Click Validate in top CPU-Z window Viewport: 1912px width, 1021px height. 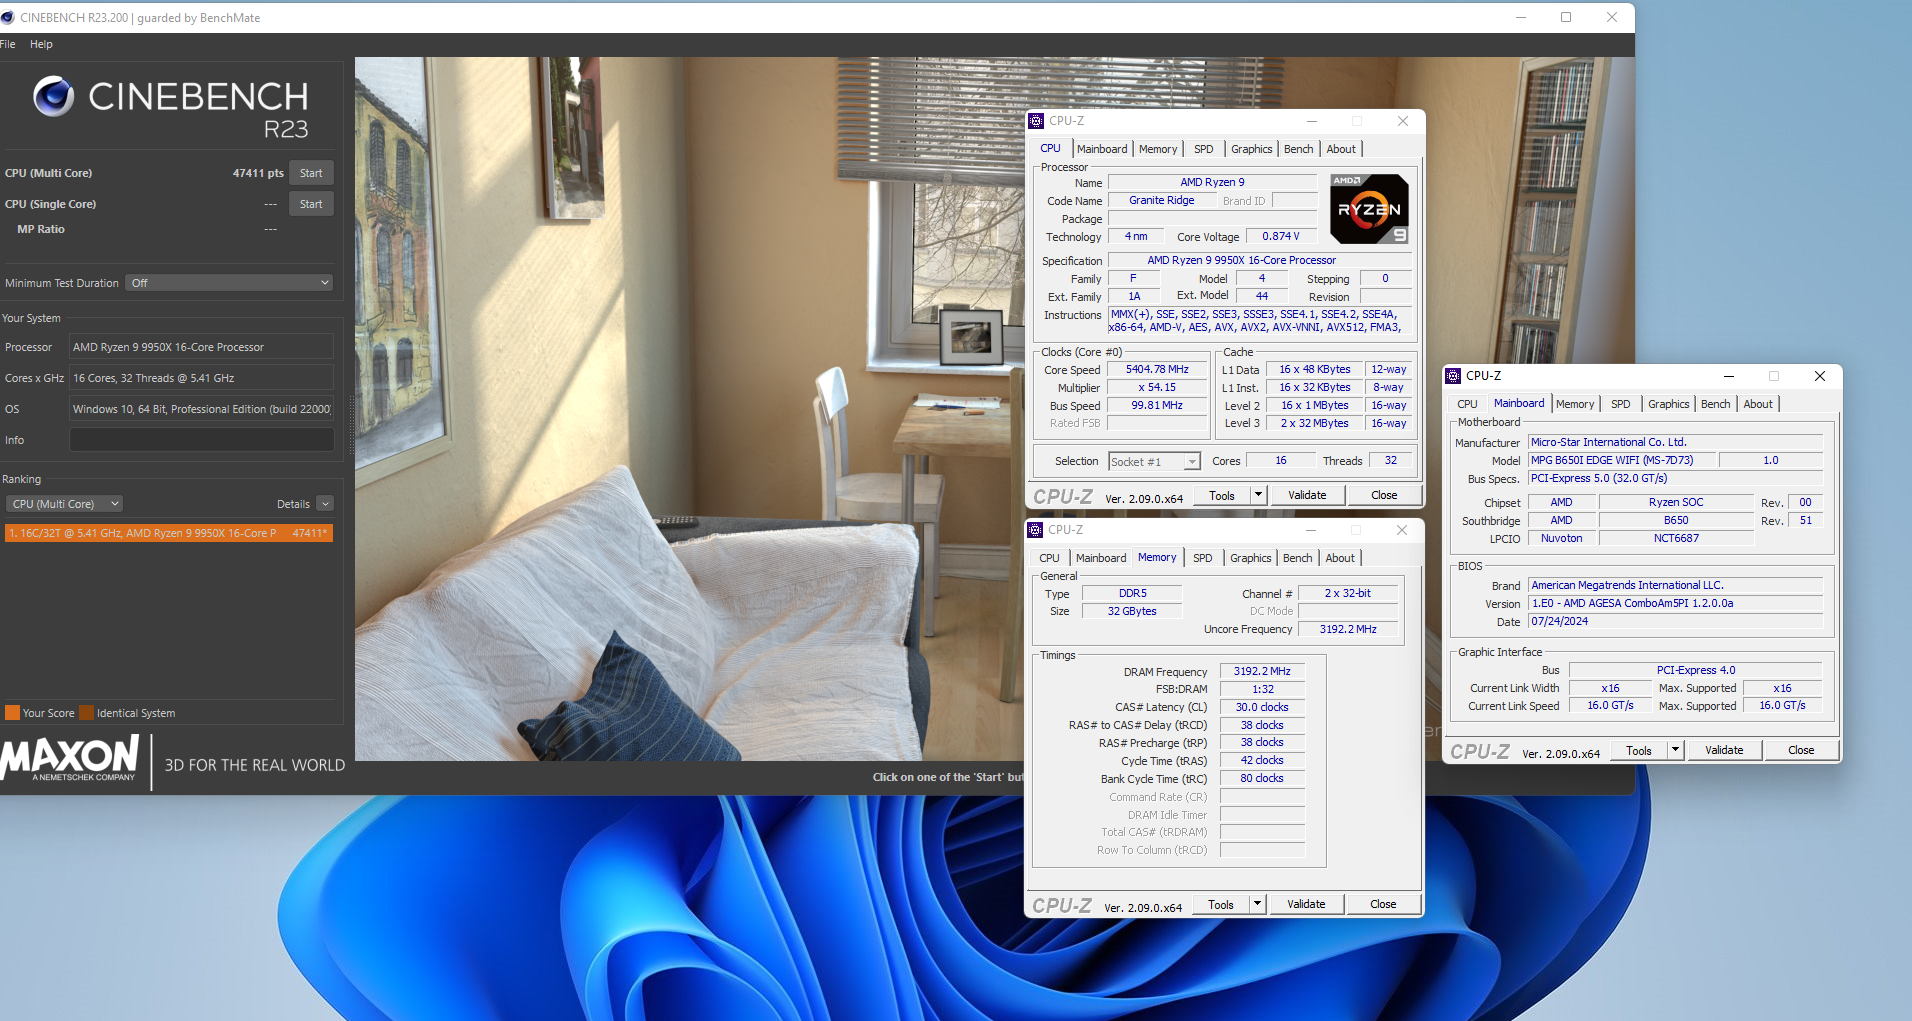(1306, 495)
